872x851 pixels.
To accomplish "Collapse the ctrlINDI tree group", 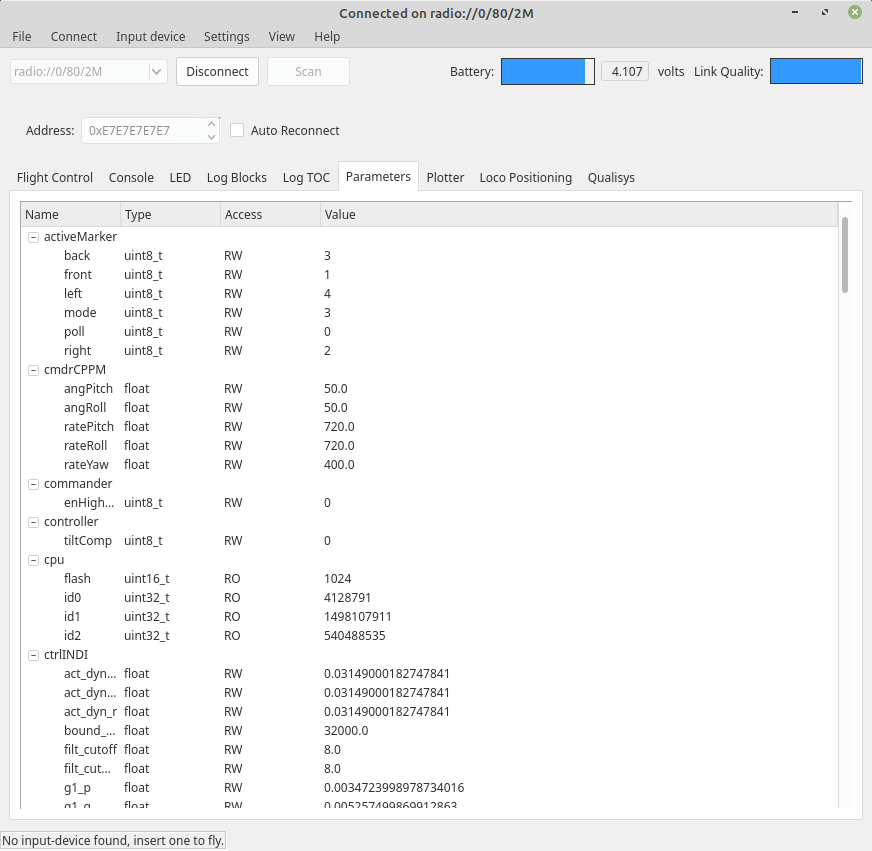I will (34, 655).
